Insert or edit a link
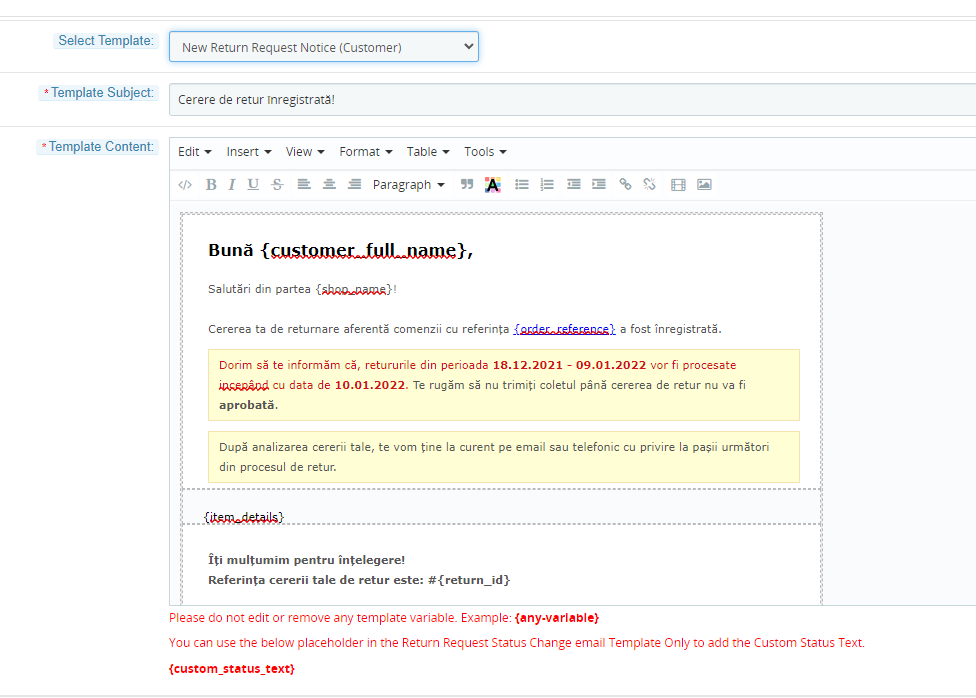Image resolution: width=976 pixels, height=698 pixels. click(626, 184)
